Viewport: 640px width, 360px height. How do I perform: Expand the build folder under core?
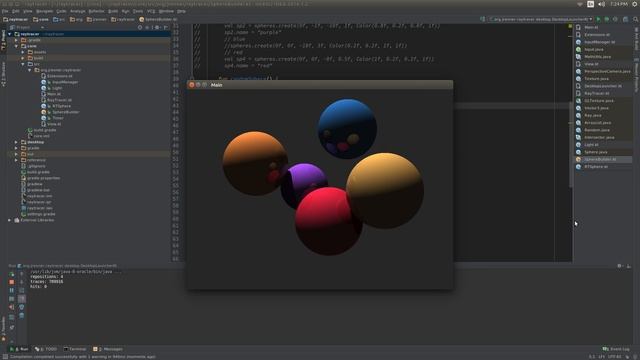[x=23, y=58]
